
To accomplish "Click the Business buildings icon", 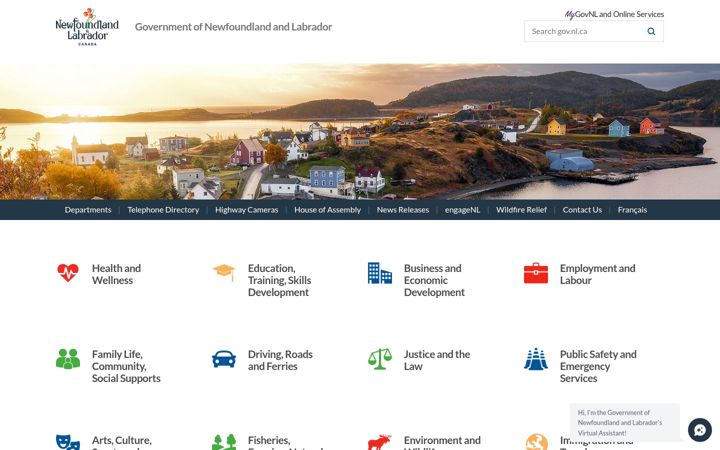I will point(380,273).
